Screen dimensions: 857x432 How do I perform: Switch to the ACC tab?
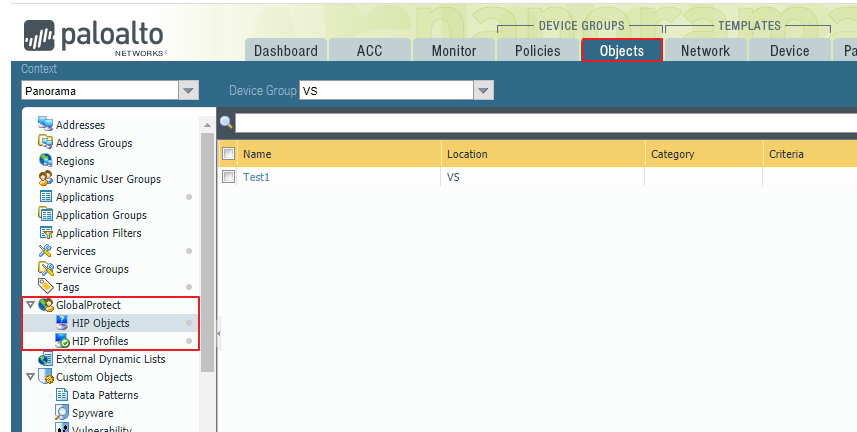click(x=369, y=50)
